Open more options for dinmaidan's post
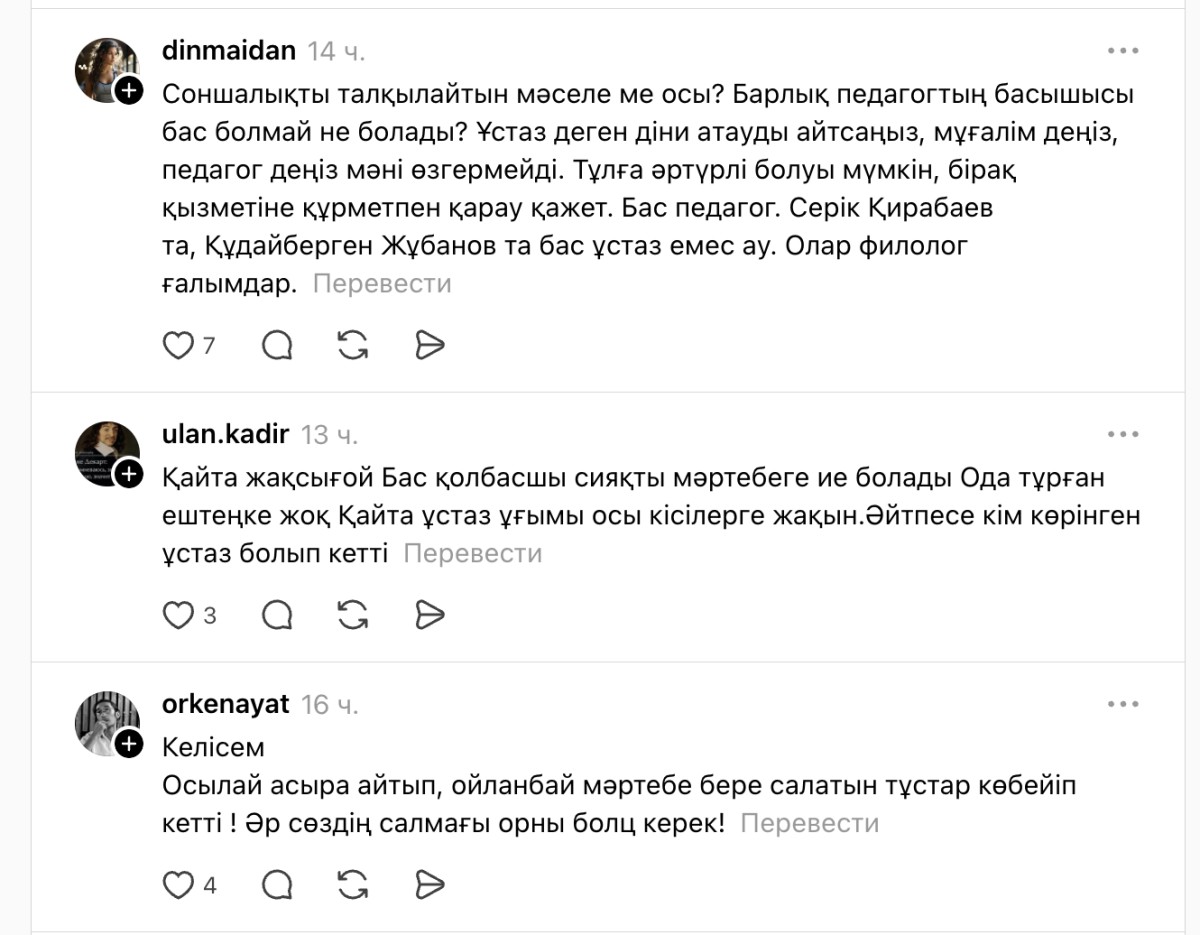The image size is (1200, 935). (1123, 50)
